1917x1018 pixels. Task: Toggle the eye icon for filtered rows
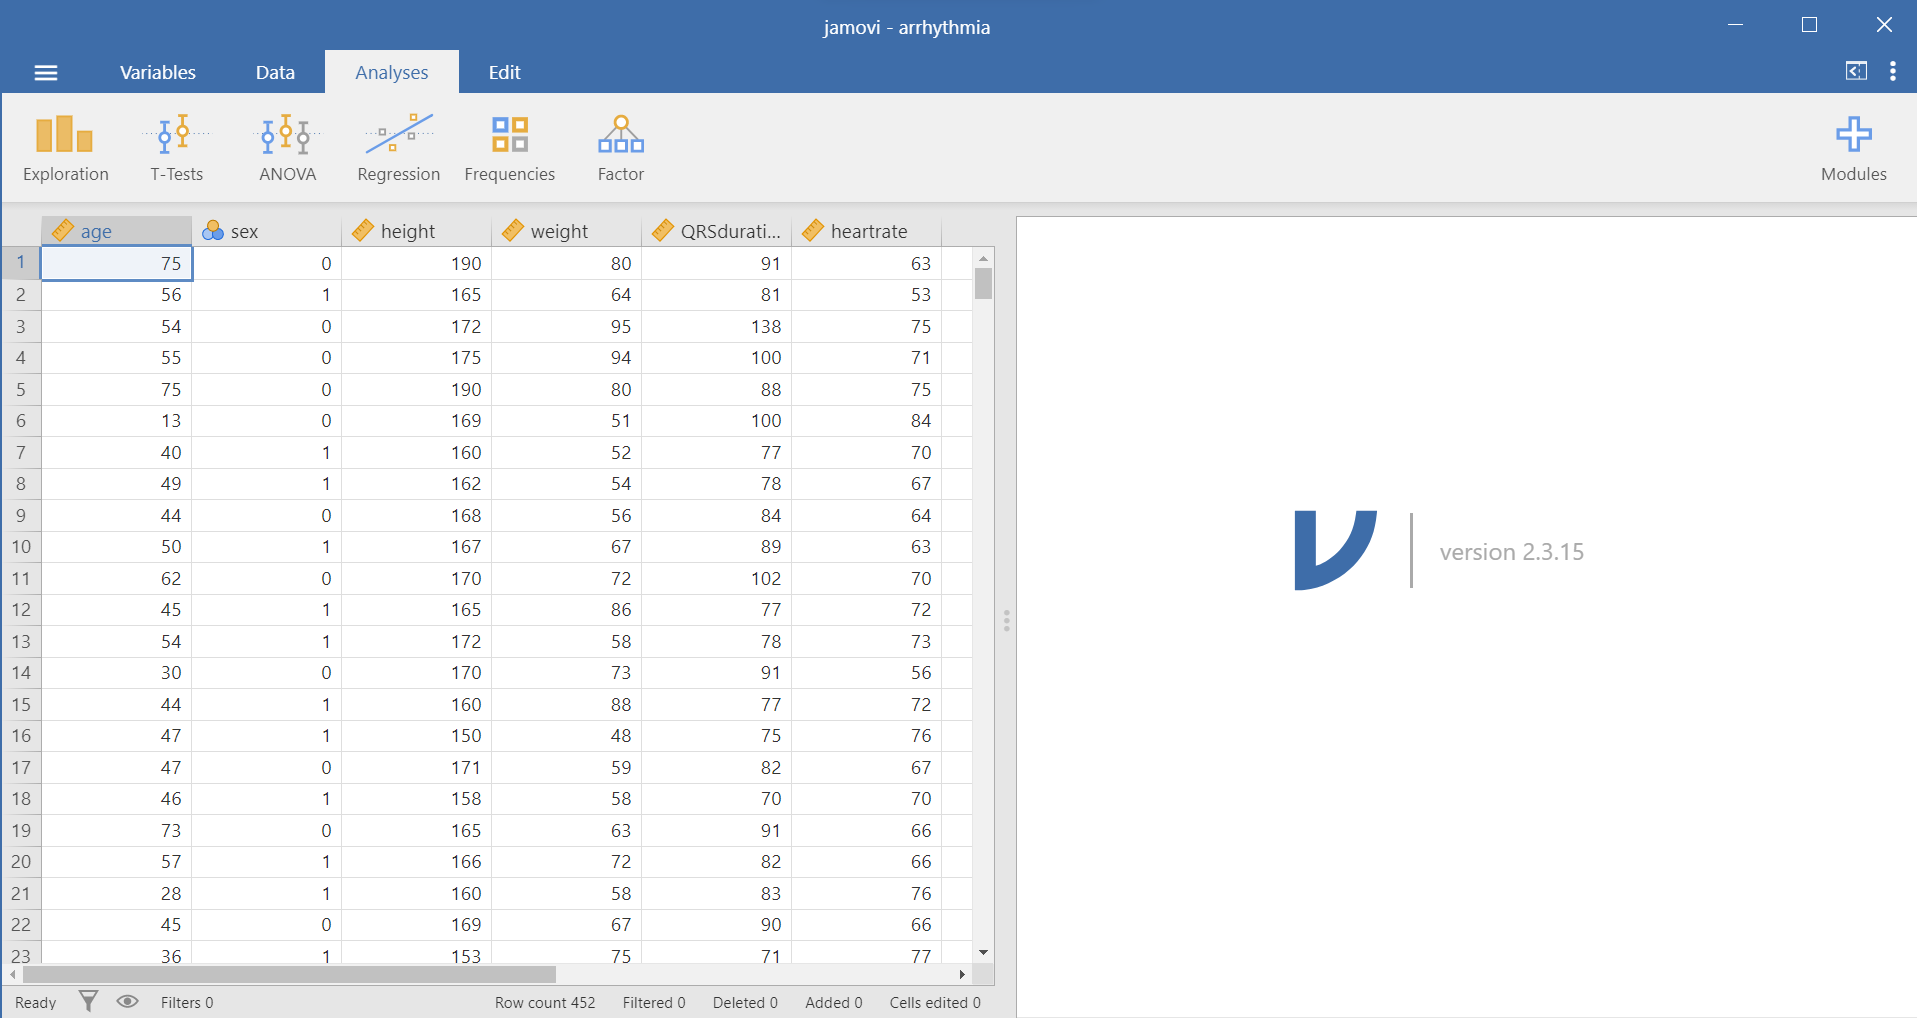(x=127, y=1001)
